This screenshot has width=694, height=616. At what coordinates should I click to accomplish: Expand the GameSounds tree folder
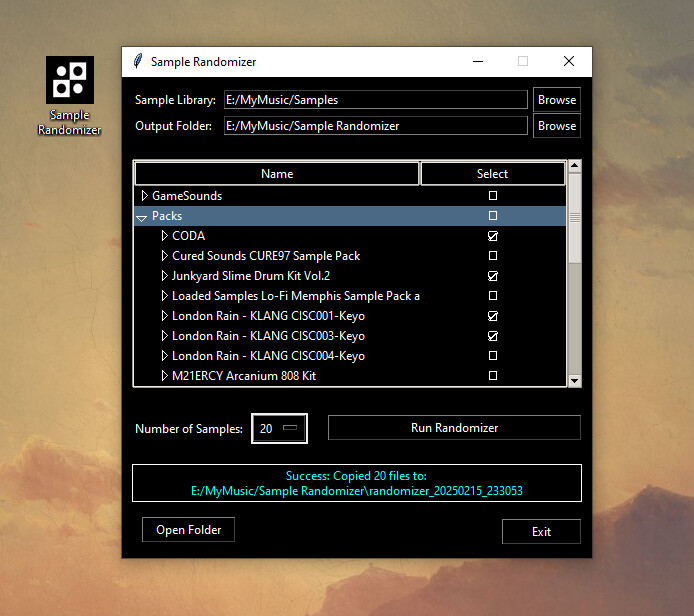[x=144, y=196]
